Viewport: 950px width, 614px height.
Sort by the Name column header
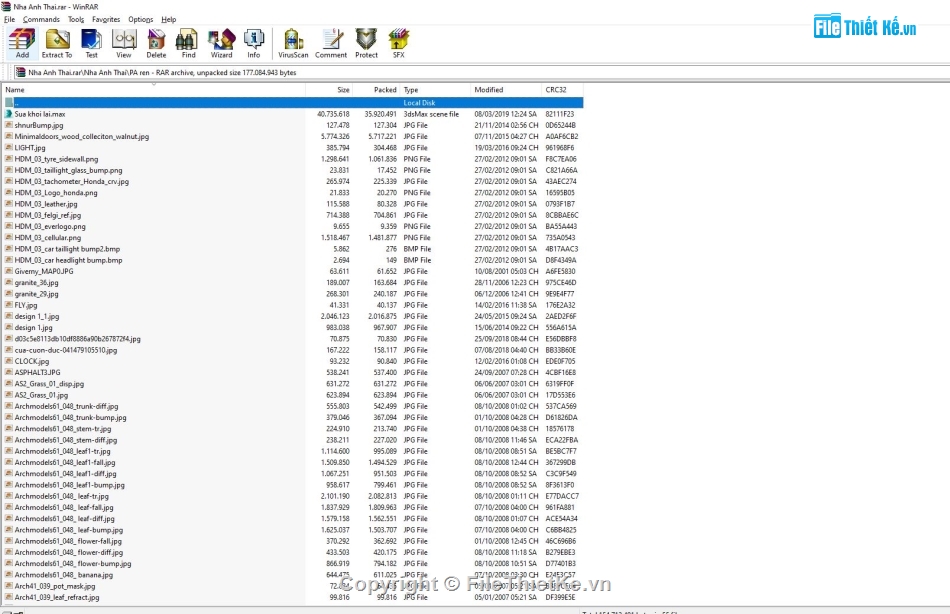pos(154,90)
